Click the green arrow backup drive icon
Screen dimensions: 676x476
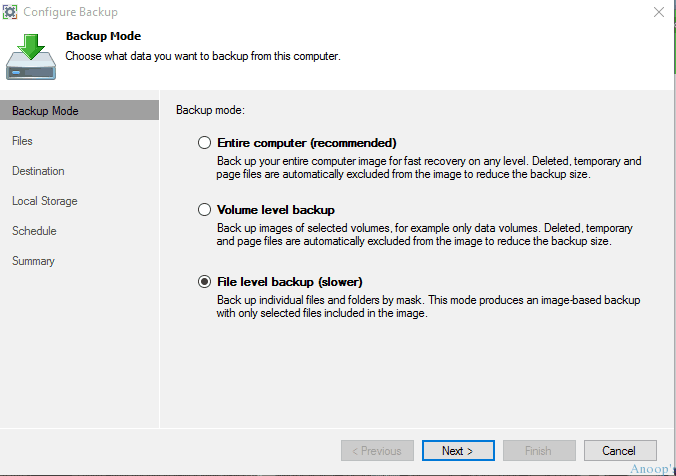(x=31, y=57)
